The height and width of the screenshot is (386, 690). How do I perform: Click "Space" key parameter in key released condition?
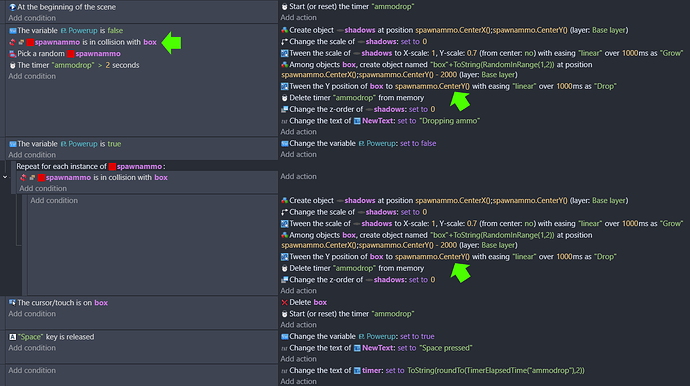click(x=30, y=337)
